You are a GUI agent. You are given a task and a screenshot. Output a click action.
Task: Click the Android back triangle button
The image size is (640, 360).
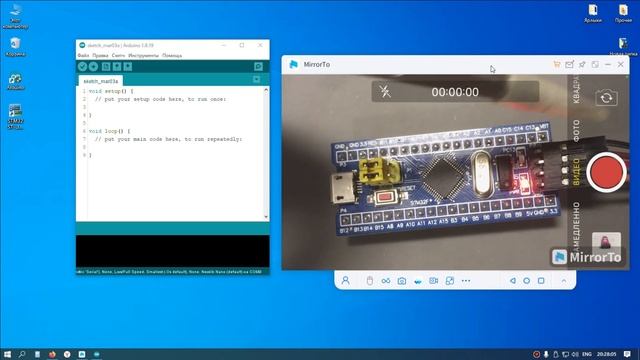coord(513,281)
